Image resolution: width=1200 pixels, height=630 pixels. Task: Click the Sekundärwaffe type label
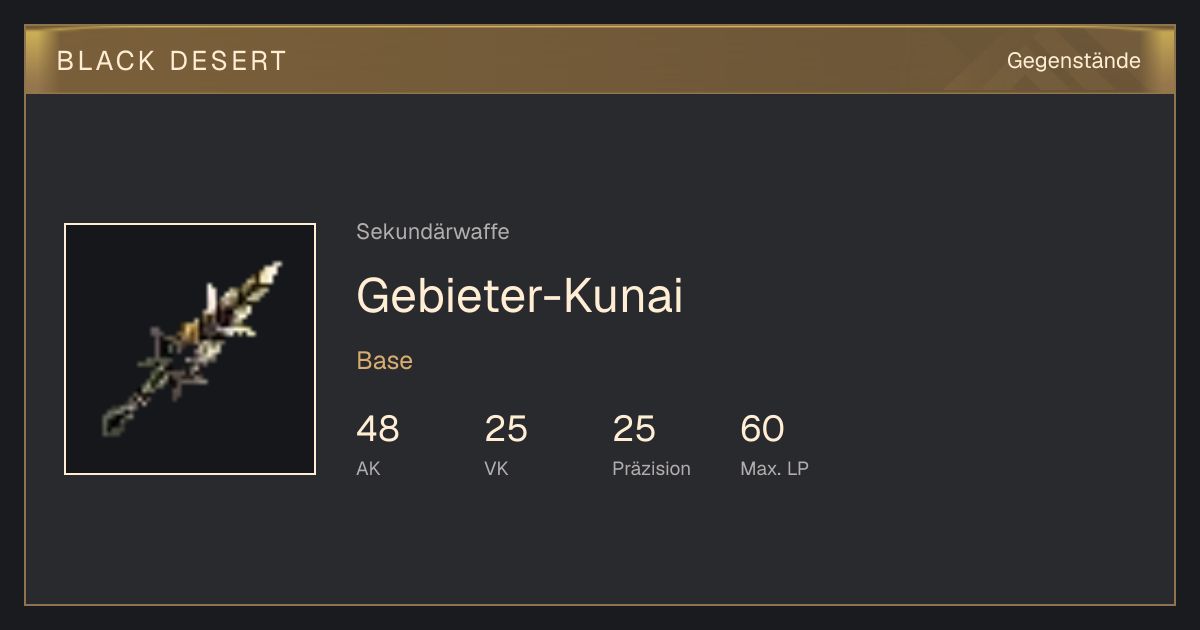tap(433, 232)
